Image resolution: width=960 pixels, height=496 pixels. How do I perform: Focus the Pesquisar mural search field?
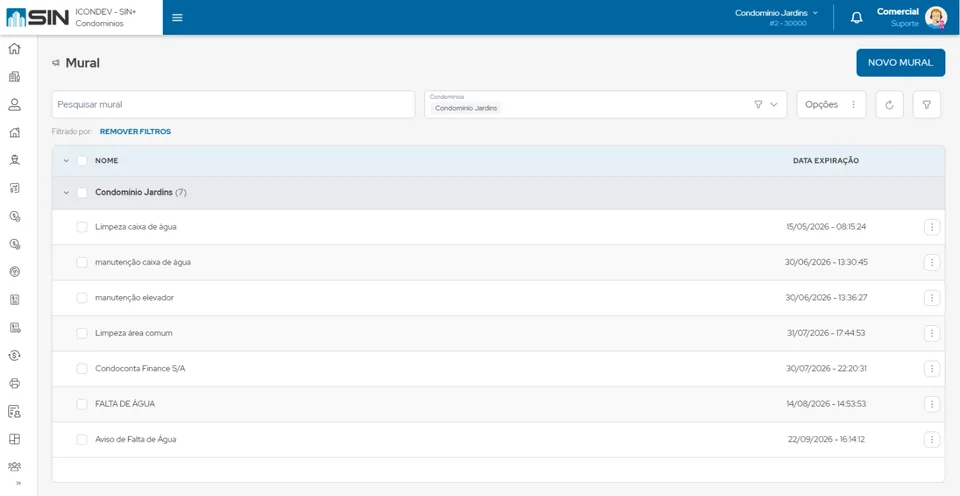pos(233,105)
